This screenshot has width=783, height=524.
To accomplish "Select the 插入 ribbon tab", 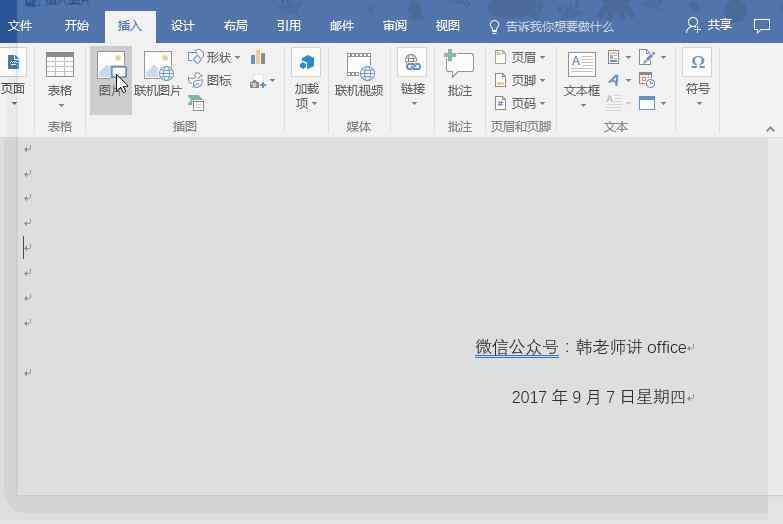I will tap(130, 25).
